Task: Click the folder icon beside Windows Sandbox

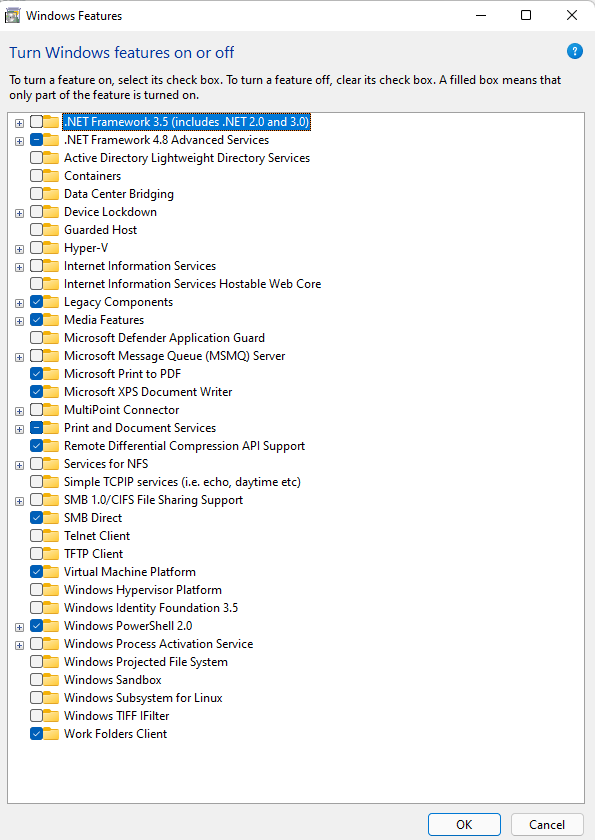Action: coord(51,680)
